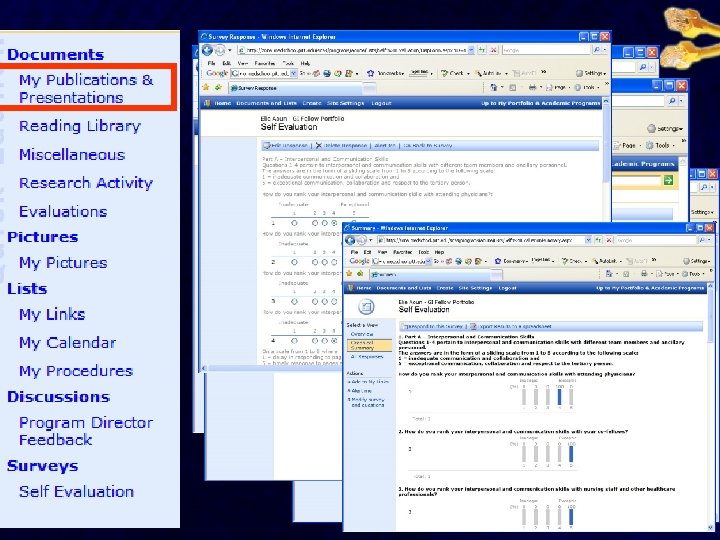720x540 pixels.
Task: Expand Google search box dropdown in Survey Response window
Action: click(x=294, y=73)
